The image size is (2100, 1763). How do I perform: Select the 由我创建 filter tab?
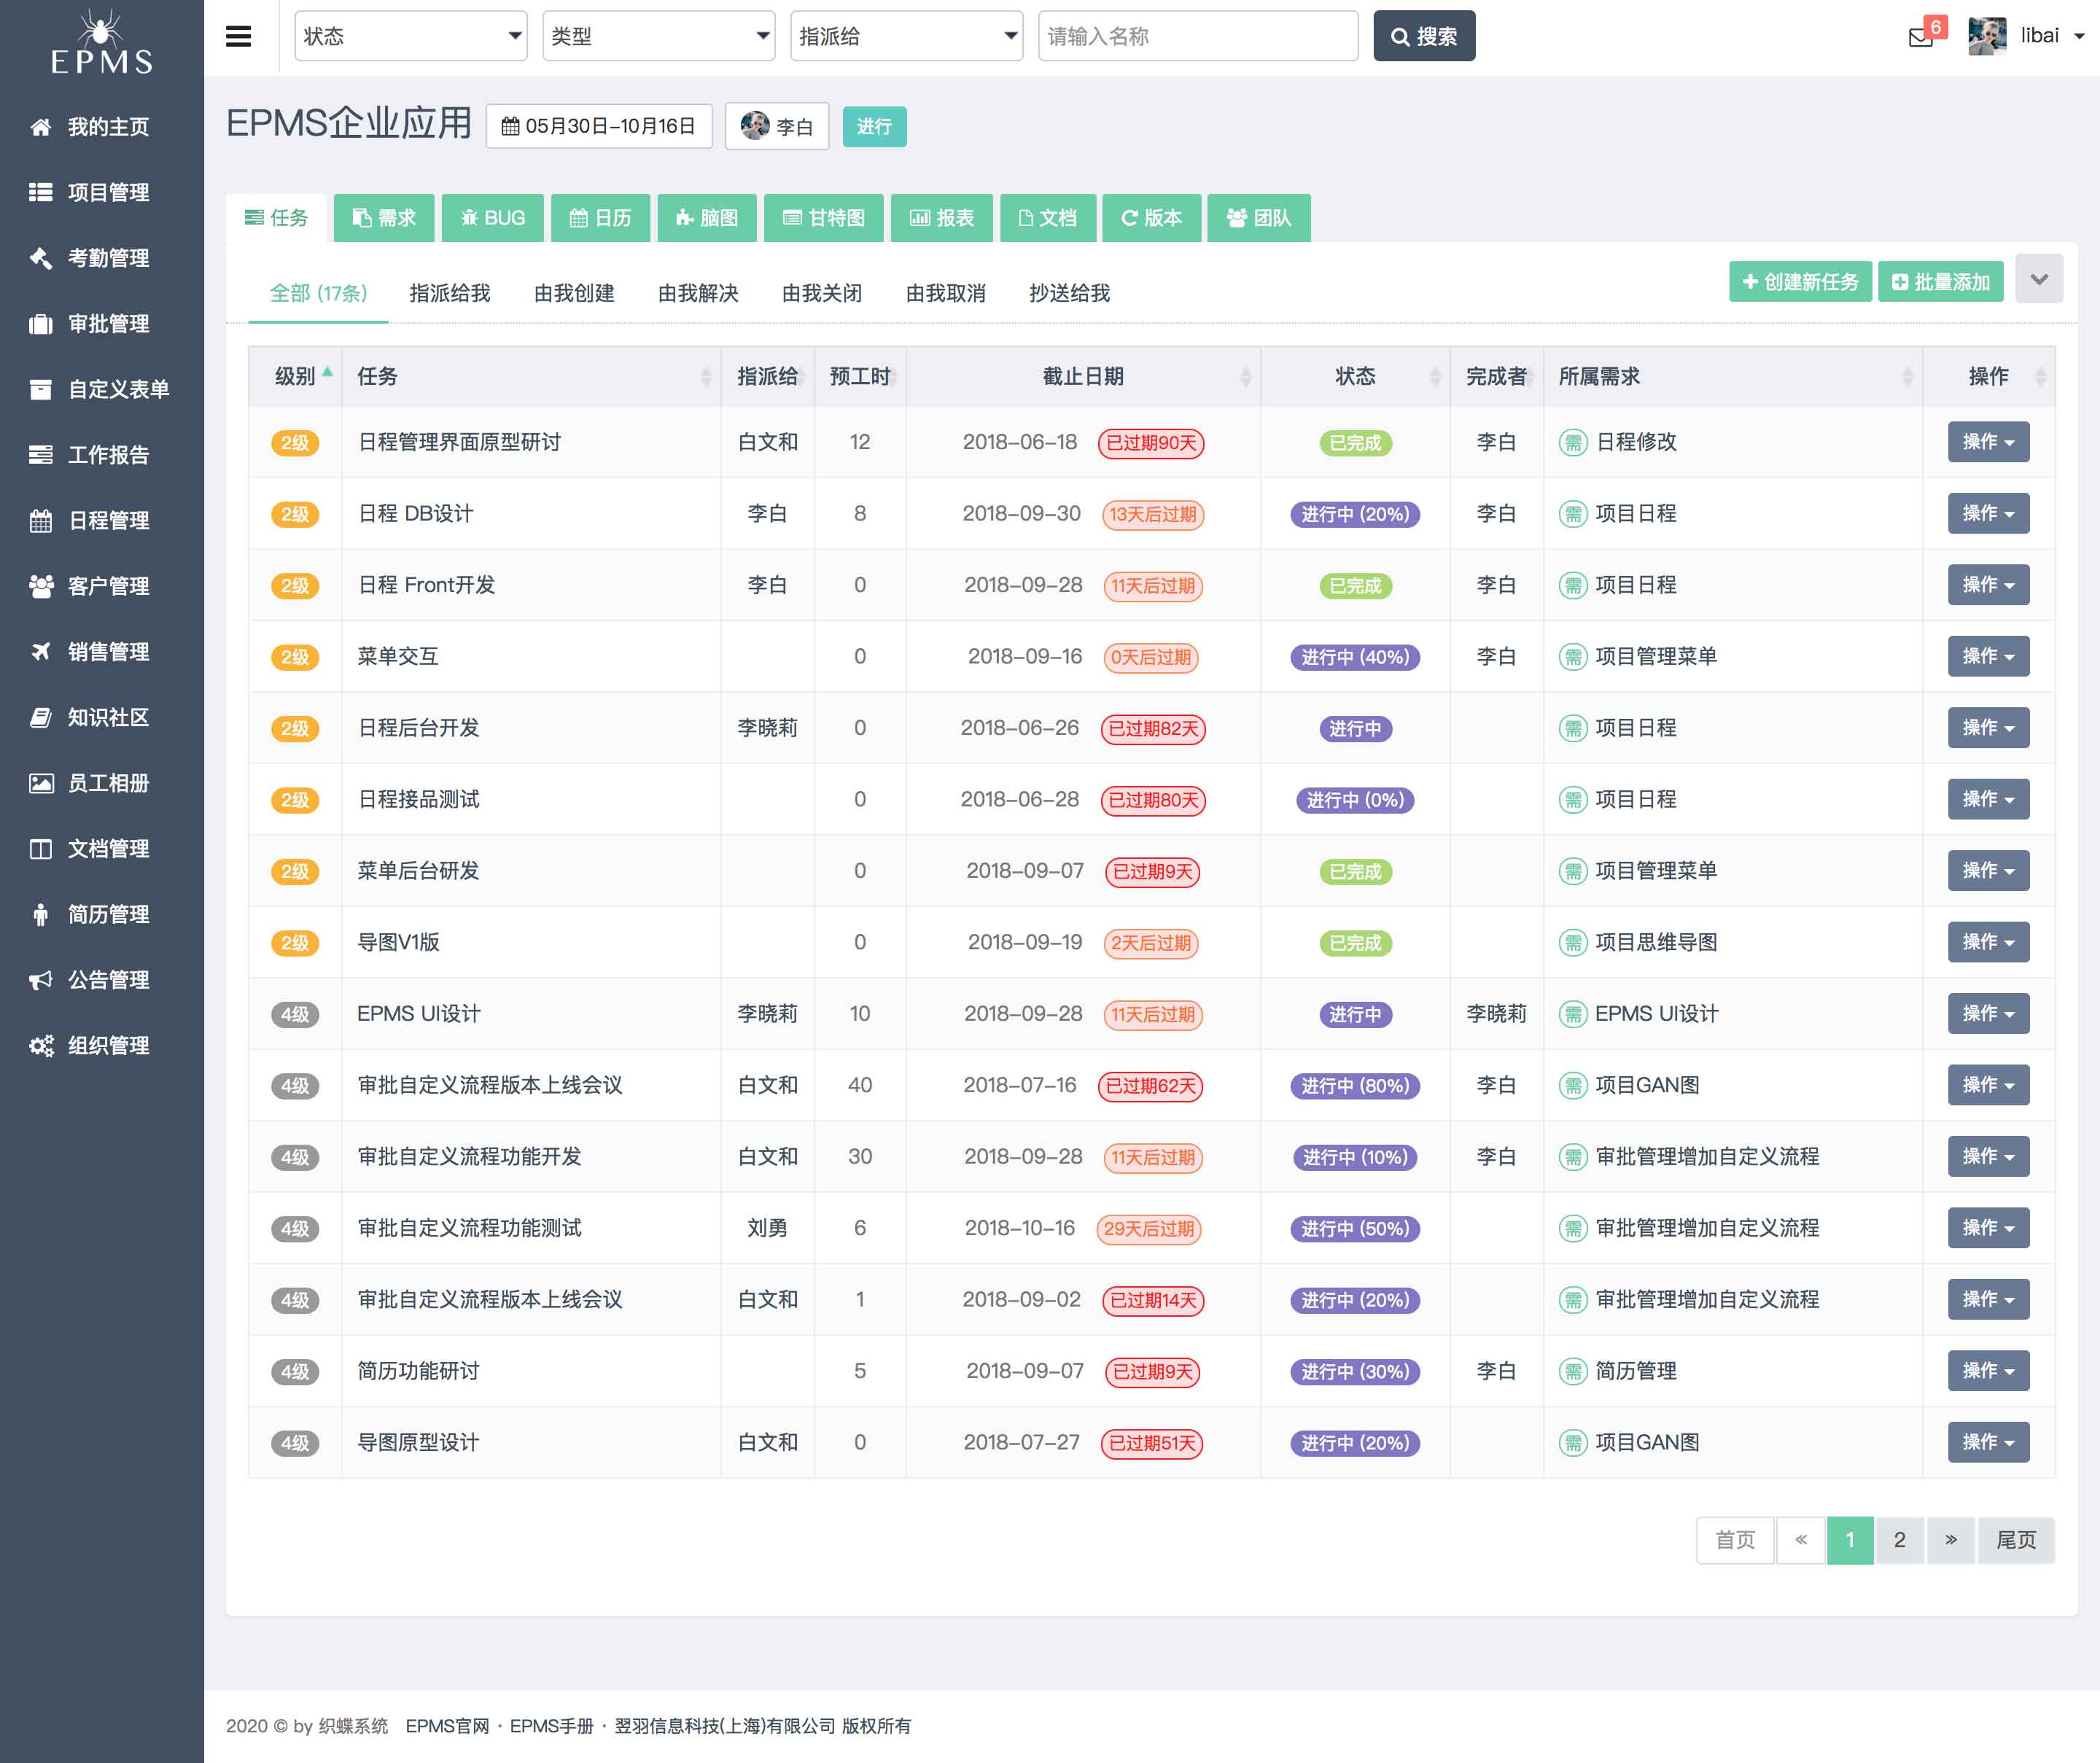click(574, 293)
